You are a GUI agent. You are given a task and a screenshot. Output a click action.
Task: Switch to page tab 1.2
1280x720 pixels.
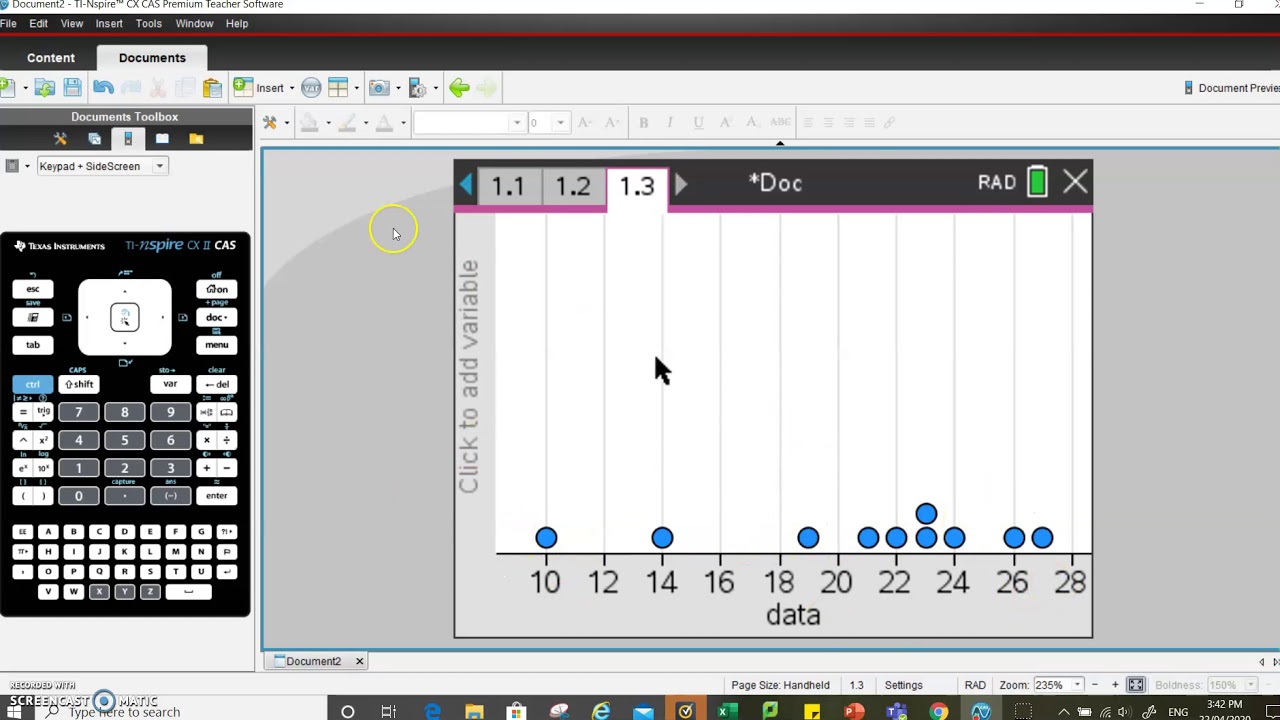[x=573, y=186]
